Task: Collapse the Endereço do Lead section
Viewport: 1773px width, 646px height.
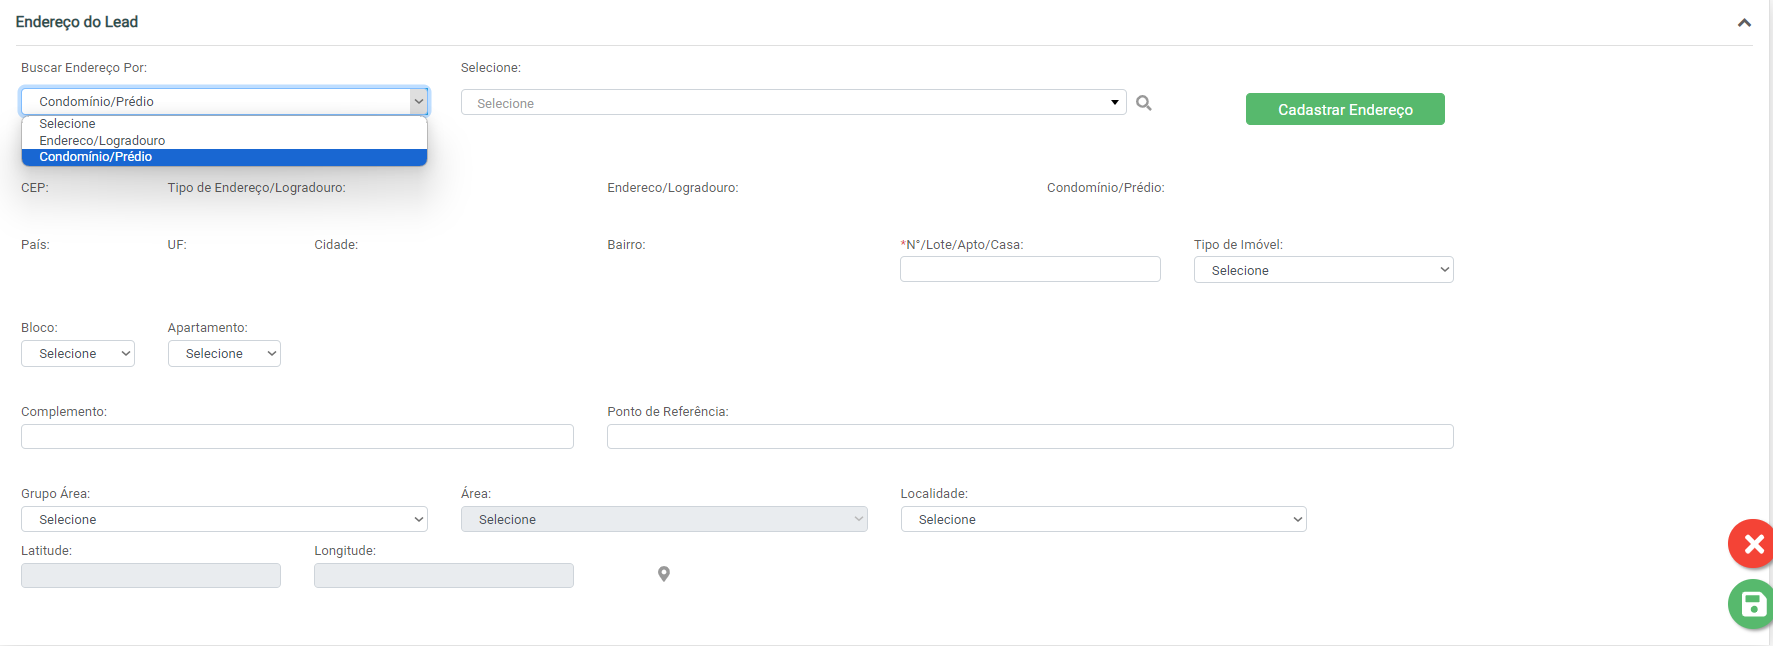Action: pos(1744,23)
